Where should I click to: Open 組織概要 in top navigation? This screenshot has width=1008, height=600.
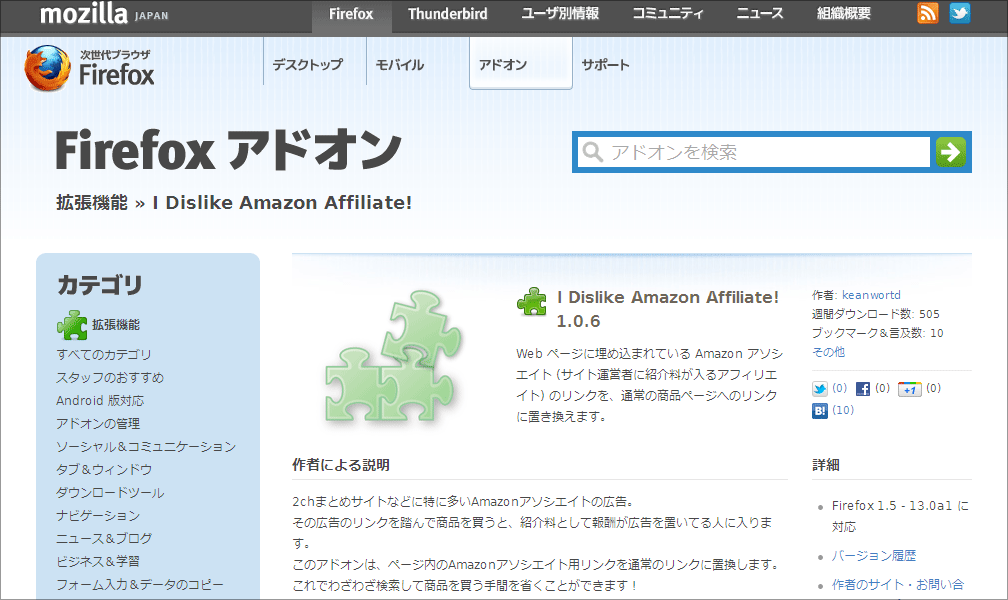click(843, 14)
